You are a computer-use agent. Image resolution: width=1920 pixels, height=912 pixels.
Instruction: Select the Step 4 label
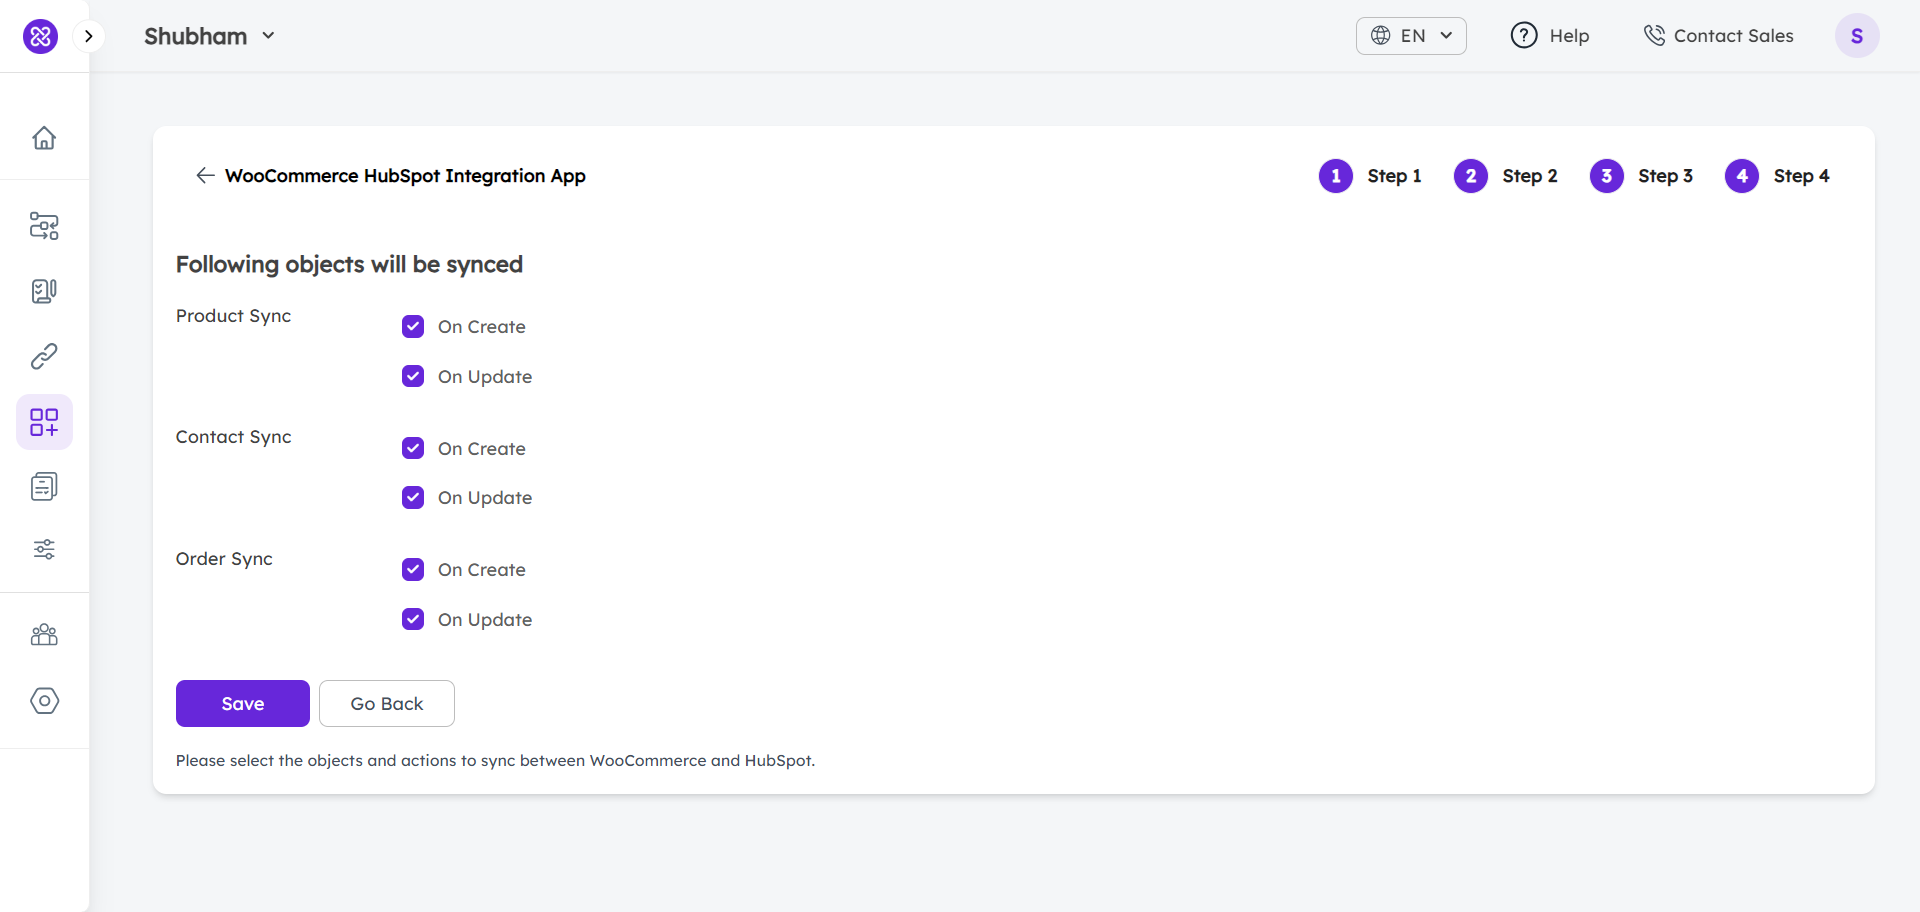(x=1801, y=176)
